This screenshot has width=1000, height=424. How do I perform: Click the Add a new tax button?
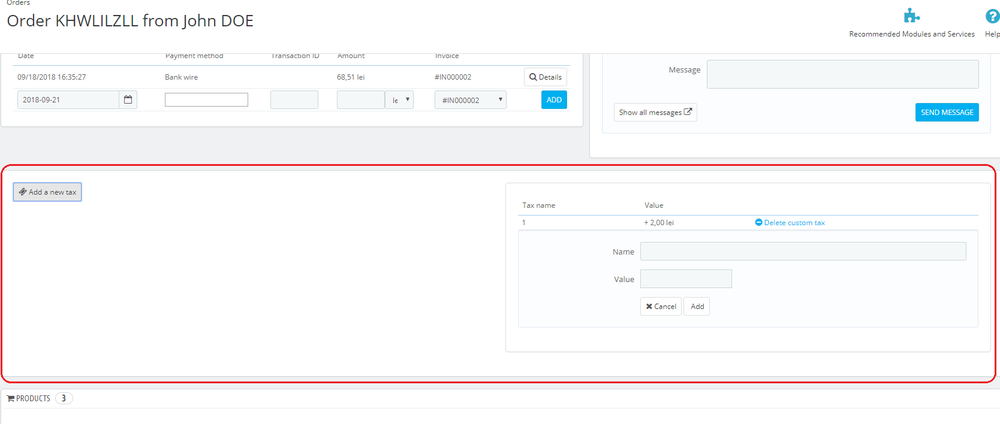click(x=47, y=192)
